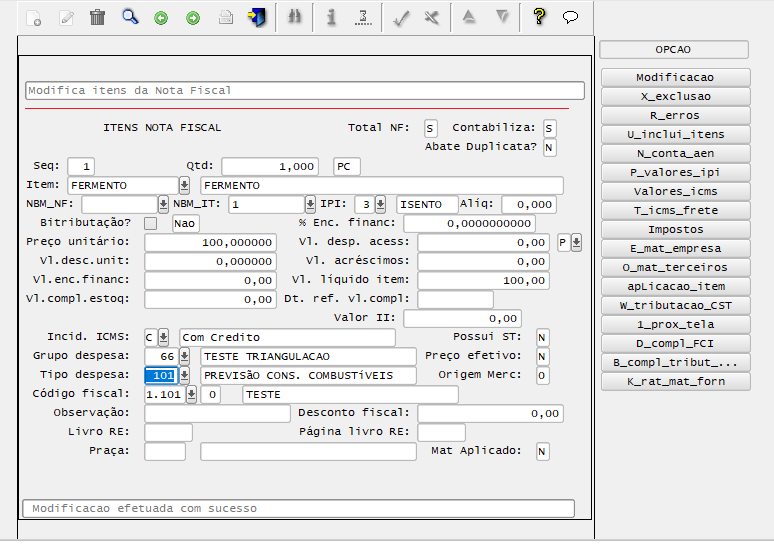This screenshot has width=774, height=544.
Task: Click the D_compl_FCI button
Action: coord(675,344)
